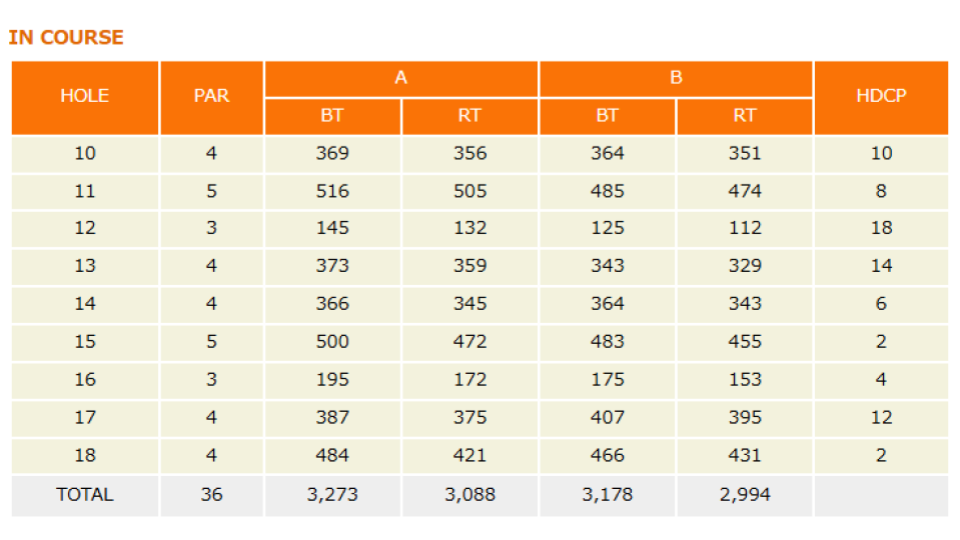
Task: Select the 153 cell in hole 16 row
Action: pos(745,380)
